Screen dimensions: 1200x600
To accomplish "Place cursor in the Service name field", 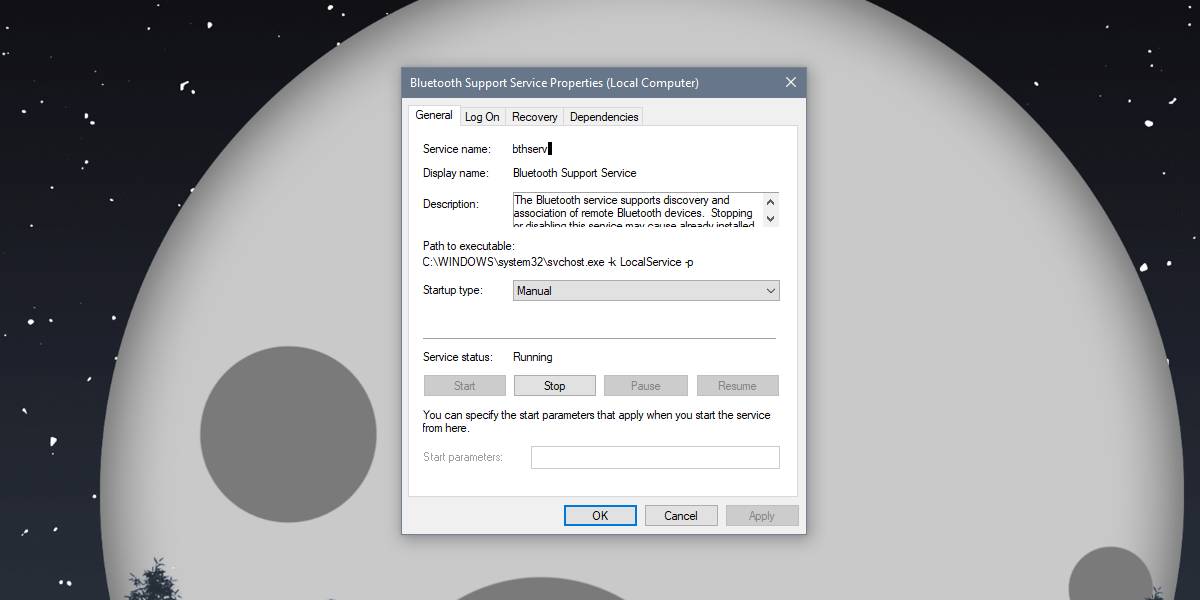I will coord(540,147).
